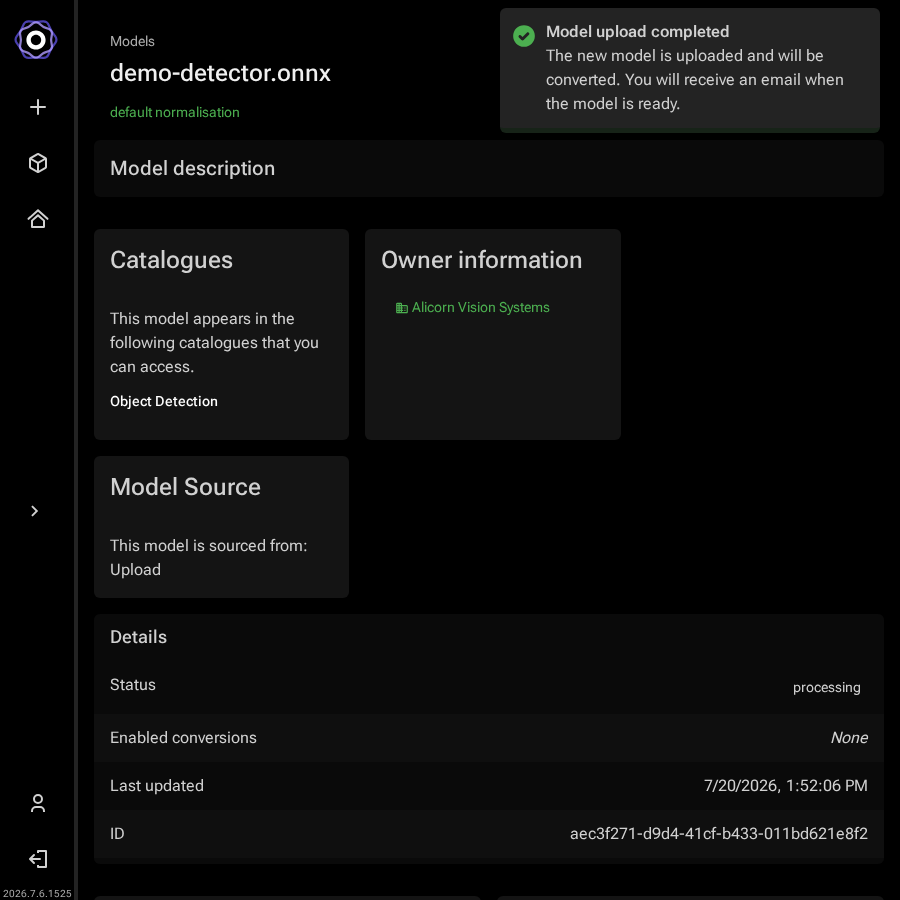This screenshot has height=900, width=900.
Task: Open the Object Detection catalogue
Action: click(164, 401)
